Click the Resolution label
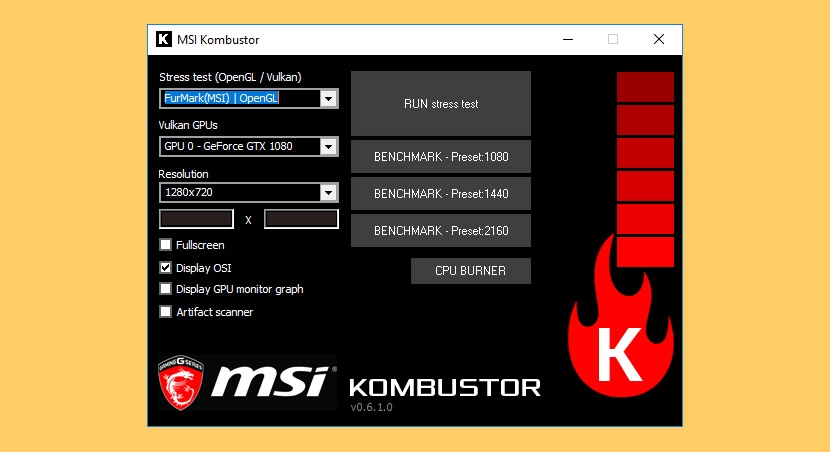 [183, 174]
